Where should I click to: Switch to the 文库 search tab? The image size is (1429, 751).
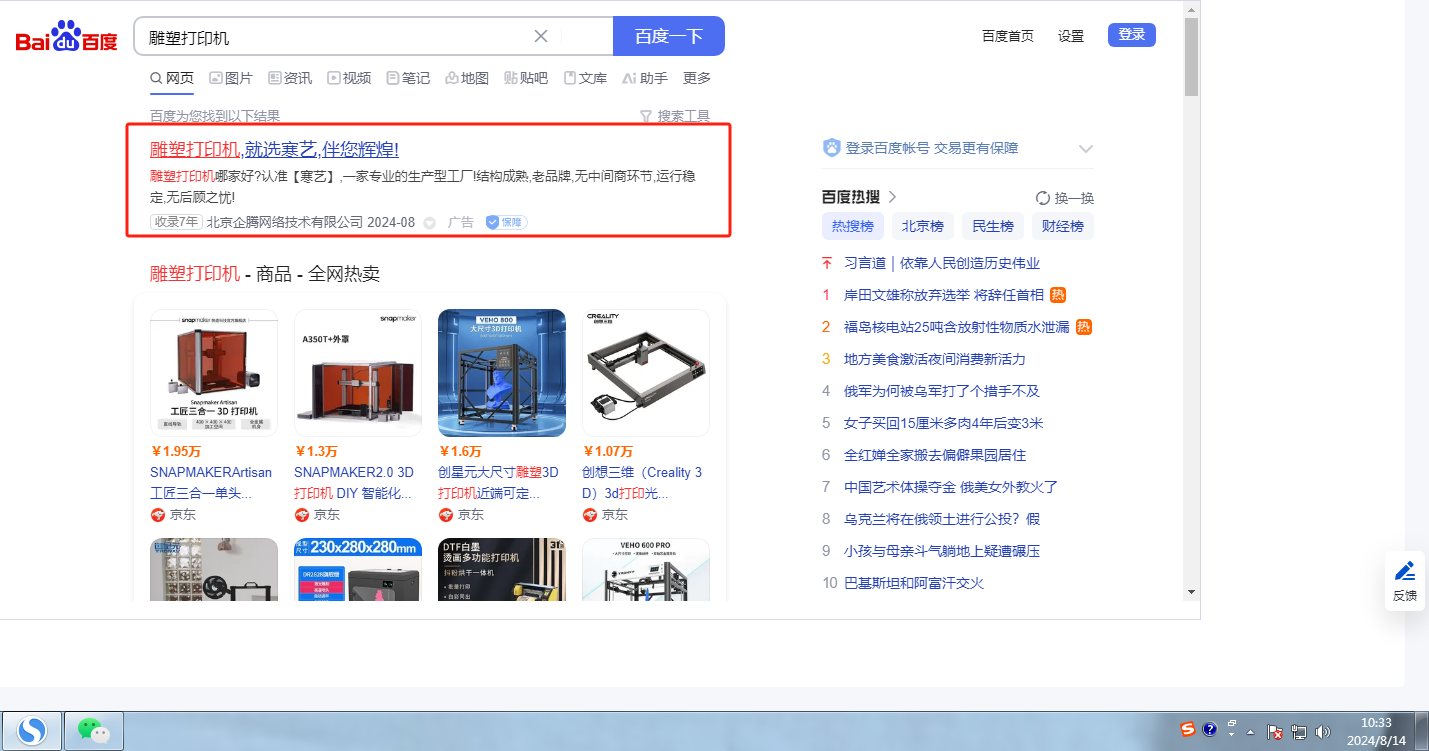(585, 78)
